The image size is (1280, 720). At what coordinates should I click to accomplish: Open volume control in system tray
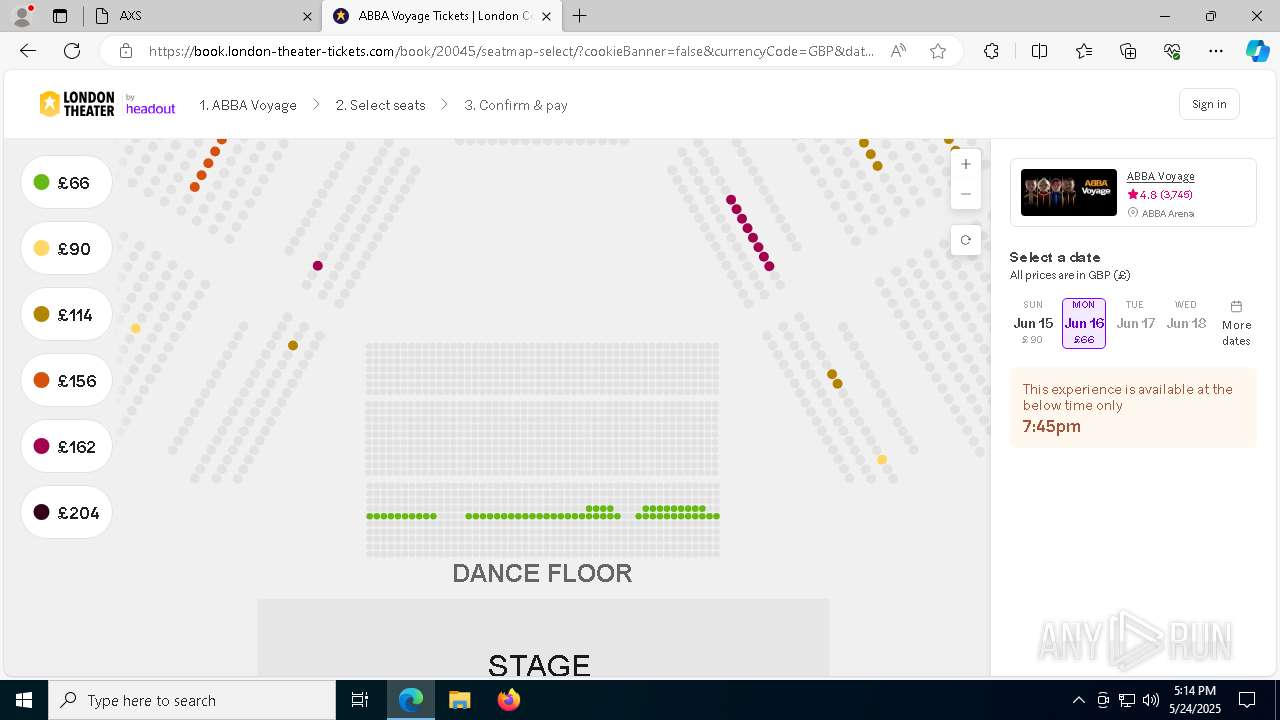tap(1150, 700)
